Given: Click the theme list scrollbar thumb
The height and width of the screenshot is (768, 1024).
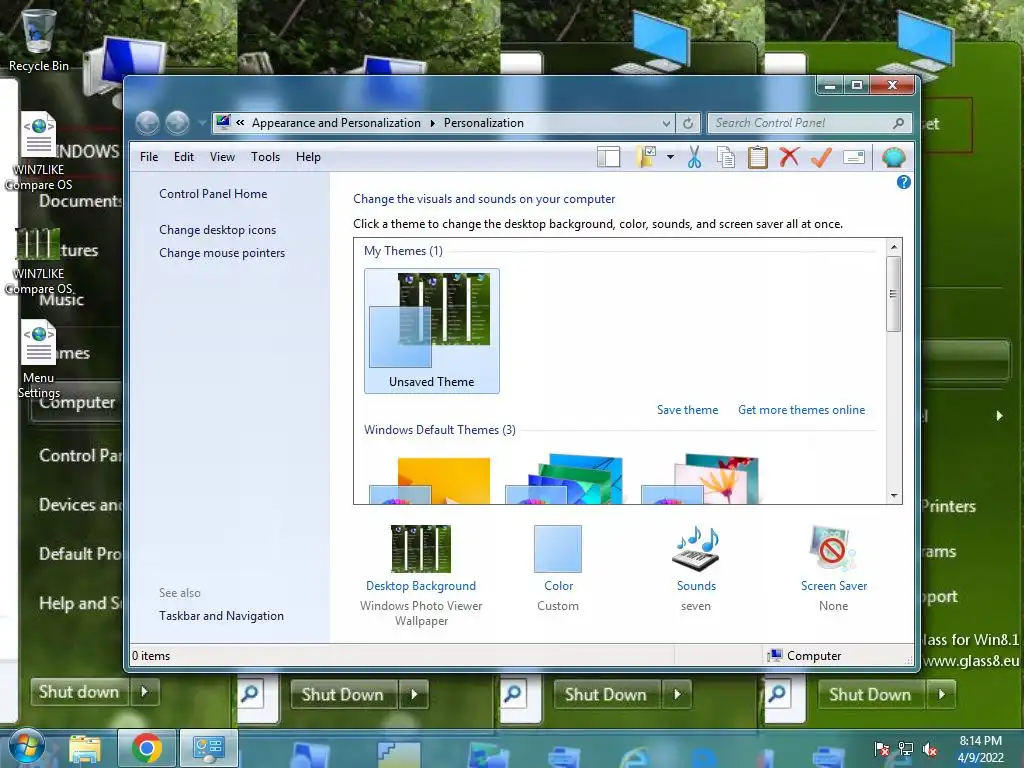Looking at the screenshot, I should point(893,294).
